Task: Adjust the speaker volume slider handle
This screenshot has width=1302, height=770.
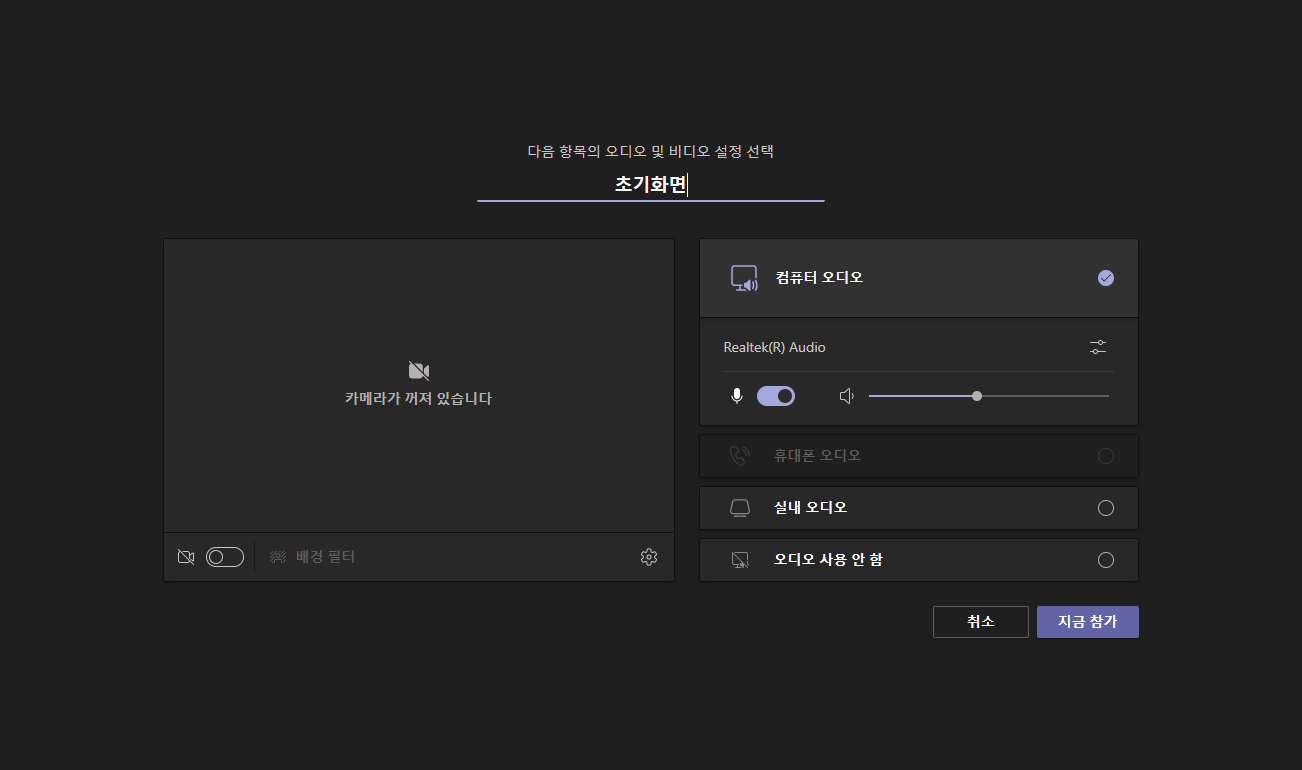Action: pyautogui.click(x=976, y=395)
